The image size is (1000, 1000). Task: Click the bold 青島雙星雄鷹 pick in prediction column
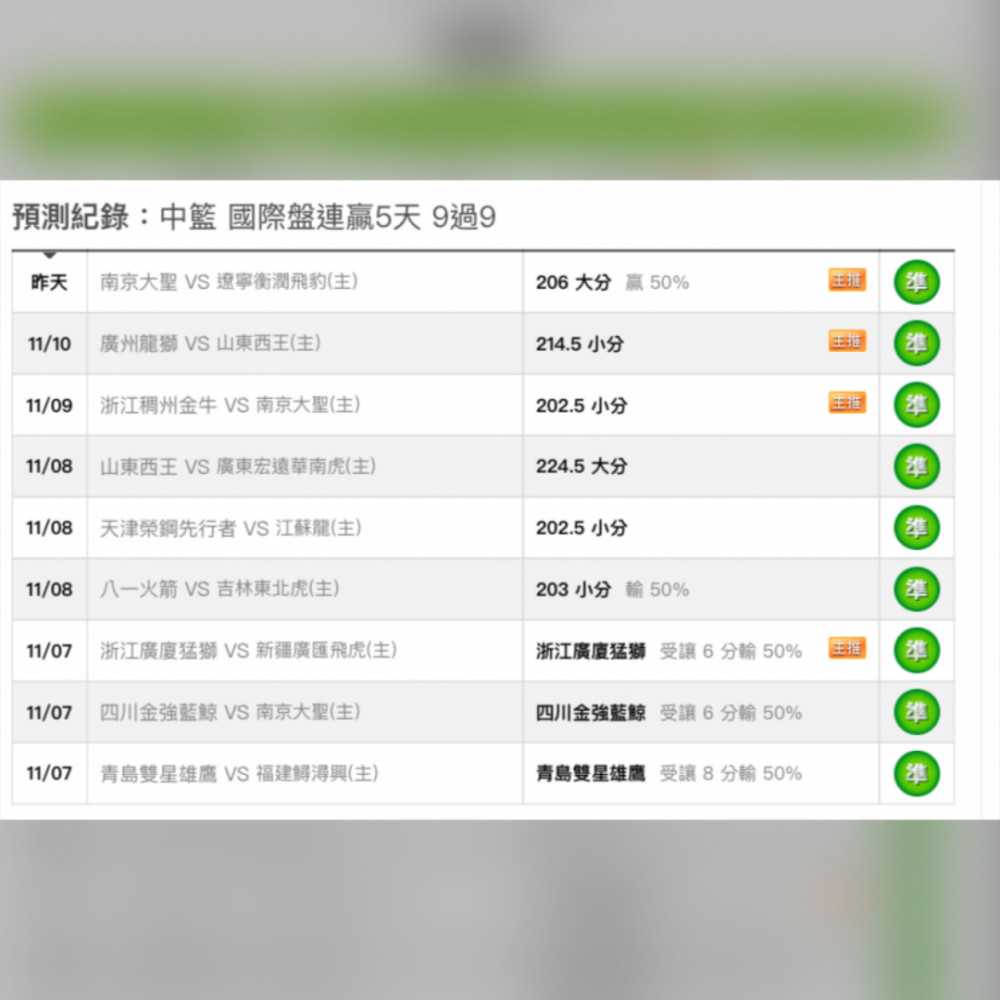click(591, 774)
